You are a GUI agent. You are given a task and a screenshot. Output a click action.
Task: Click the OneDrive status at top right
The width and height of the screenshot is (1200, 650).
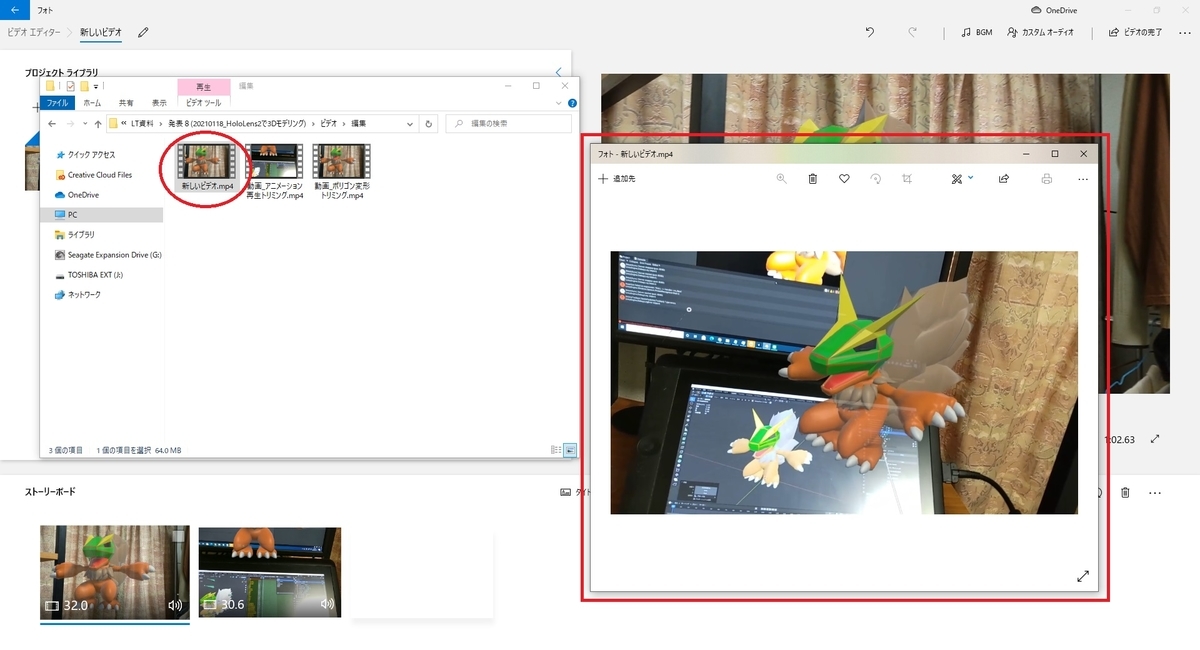click(1053, 9)
